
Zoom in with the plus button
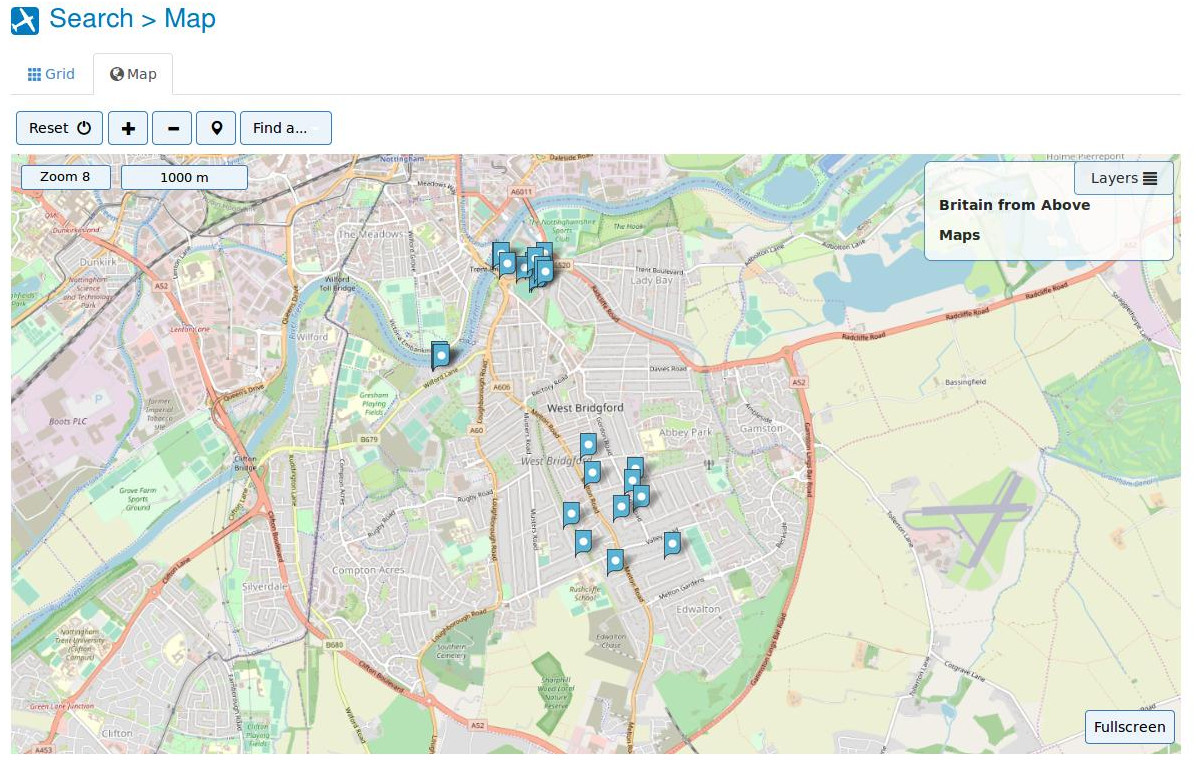128,128
